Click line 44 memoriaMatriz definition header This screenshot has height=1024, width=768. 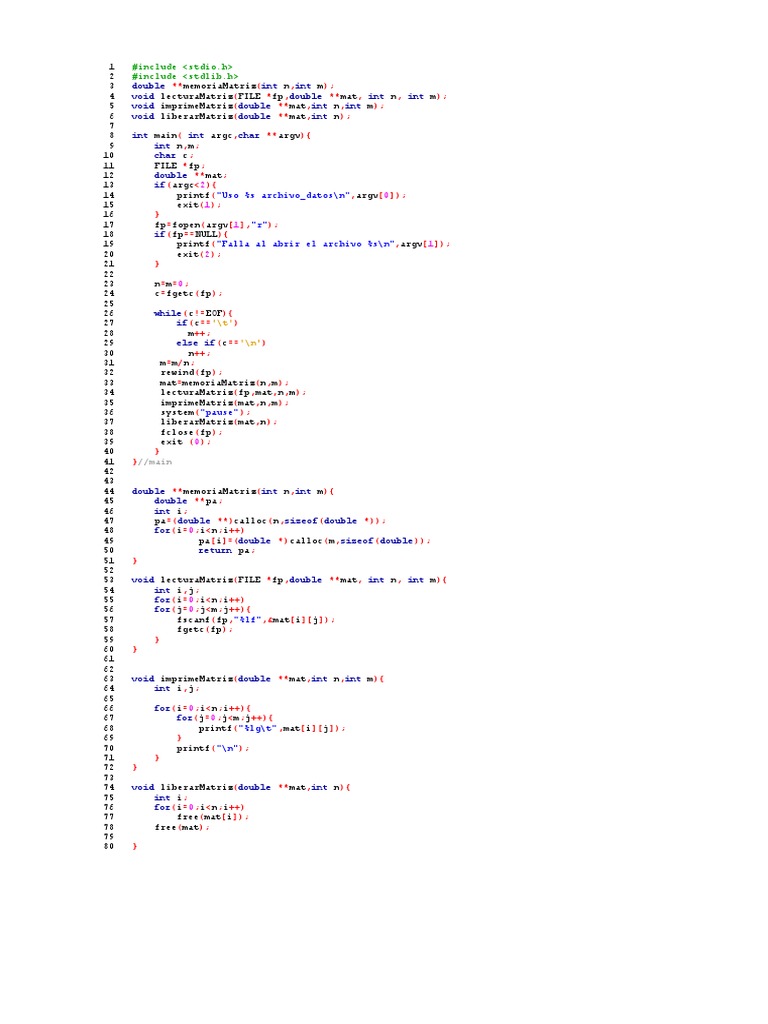(232, 492)
